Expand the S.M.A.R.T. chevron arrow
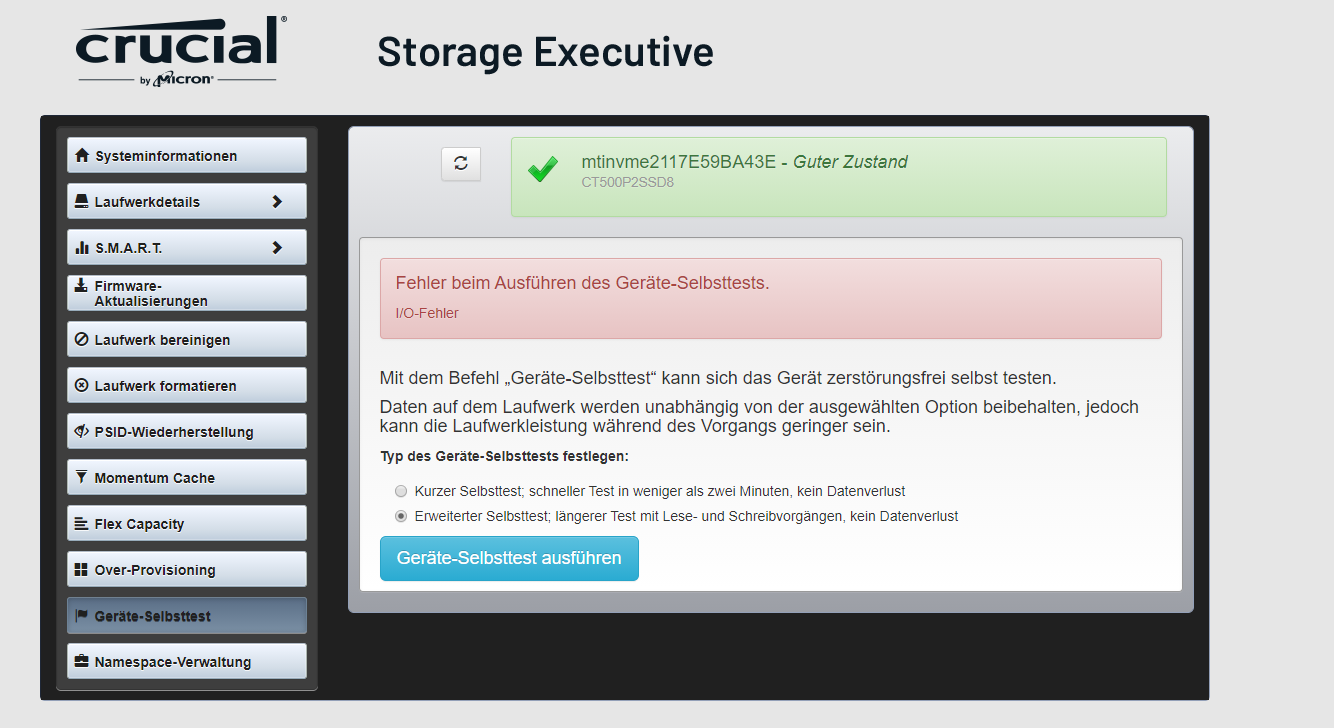This screenshot has height=728, width=1334. tap(277, 247)
